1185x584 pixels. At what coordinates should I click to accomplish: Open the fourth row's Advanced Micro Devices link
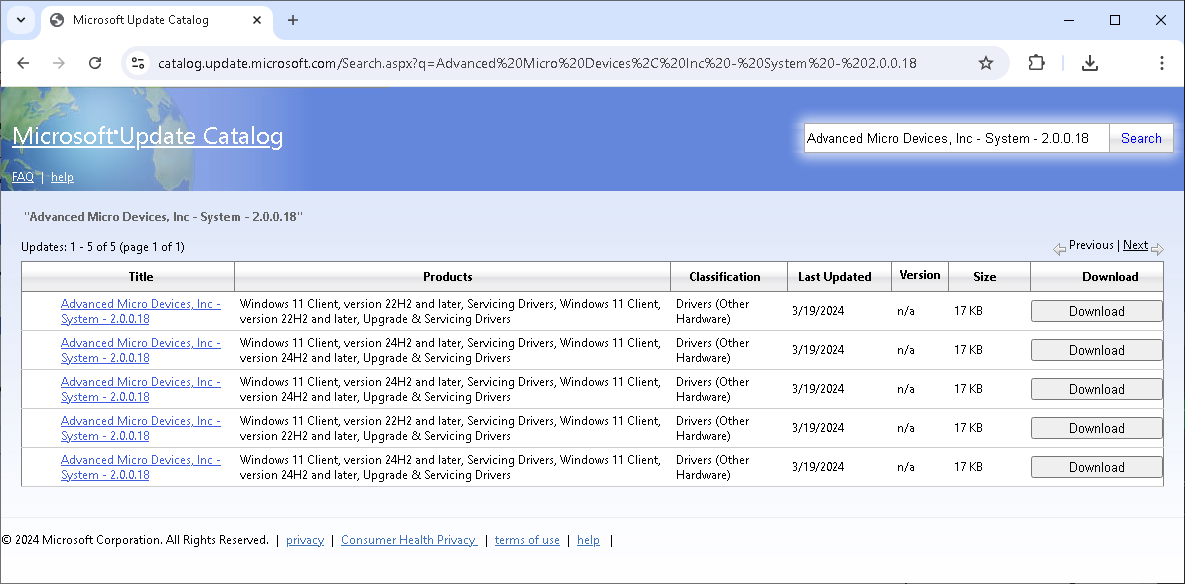[141, 428]
